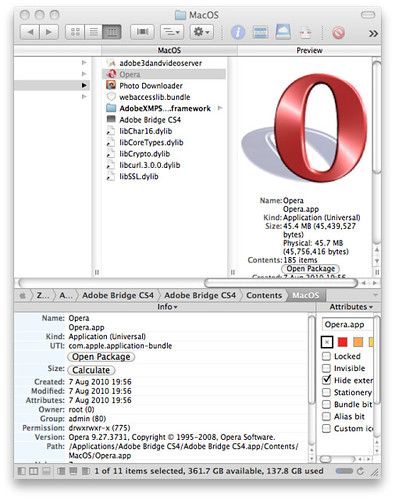Image resolution: width=395 pixels, height=500 pixels.
Task: Open the gear Action menu
Action: click(x=201, y=32)
